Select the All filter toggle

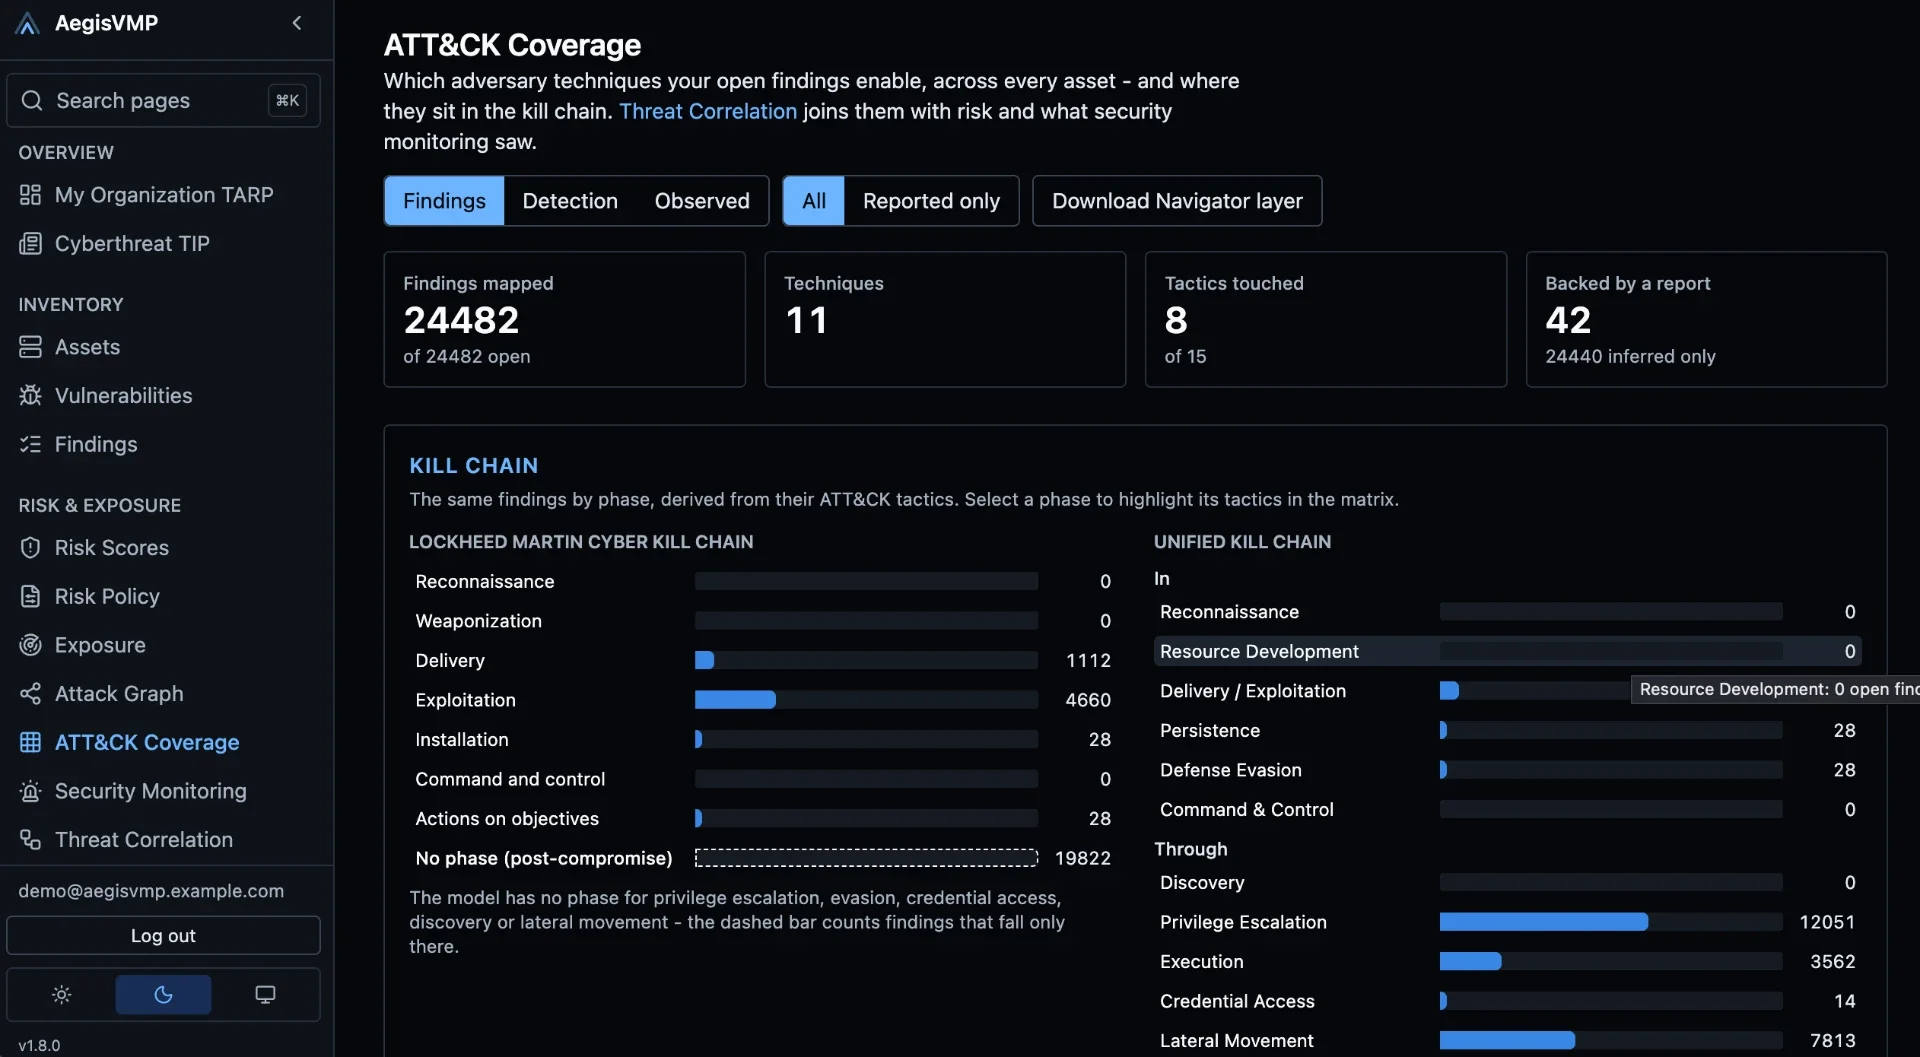[x=814, y=201]
